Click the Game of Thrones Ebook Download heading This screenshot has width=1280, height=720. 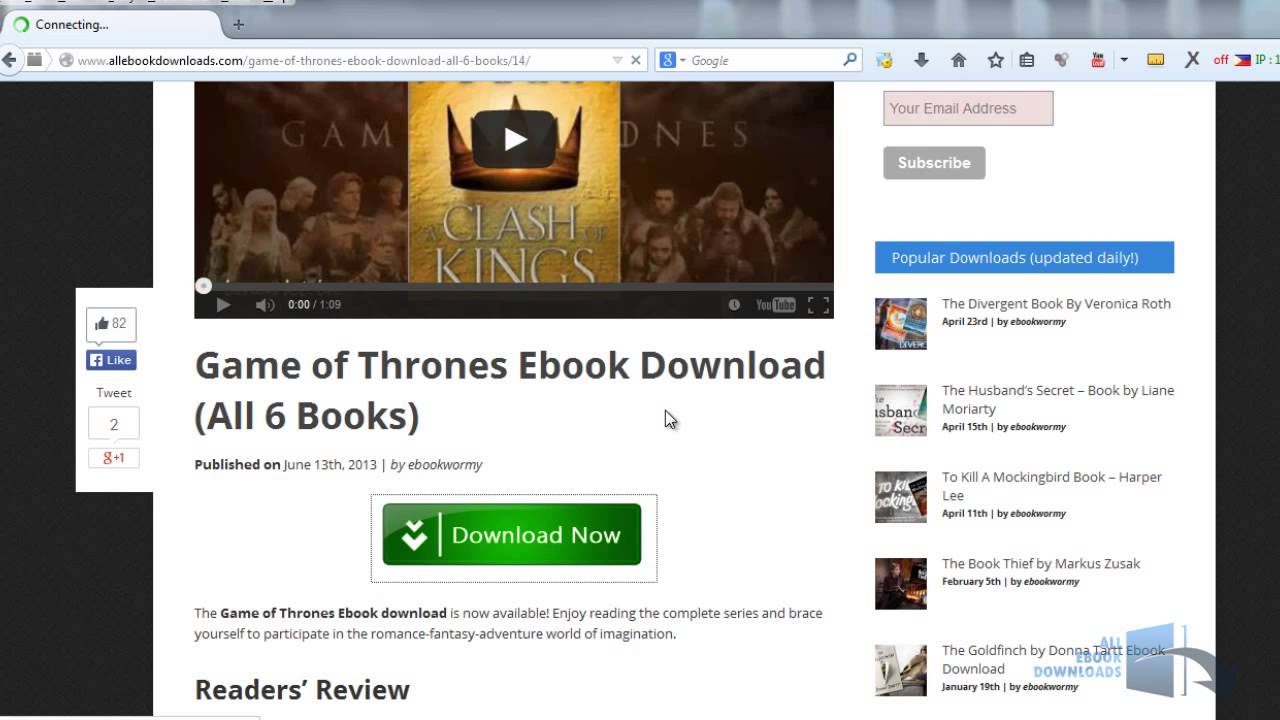[510, 390]
